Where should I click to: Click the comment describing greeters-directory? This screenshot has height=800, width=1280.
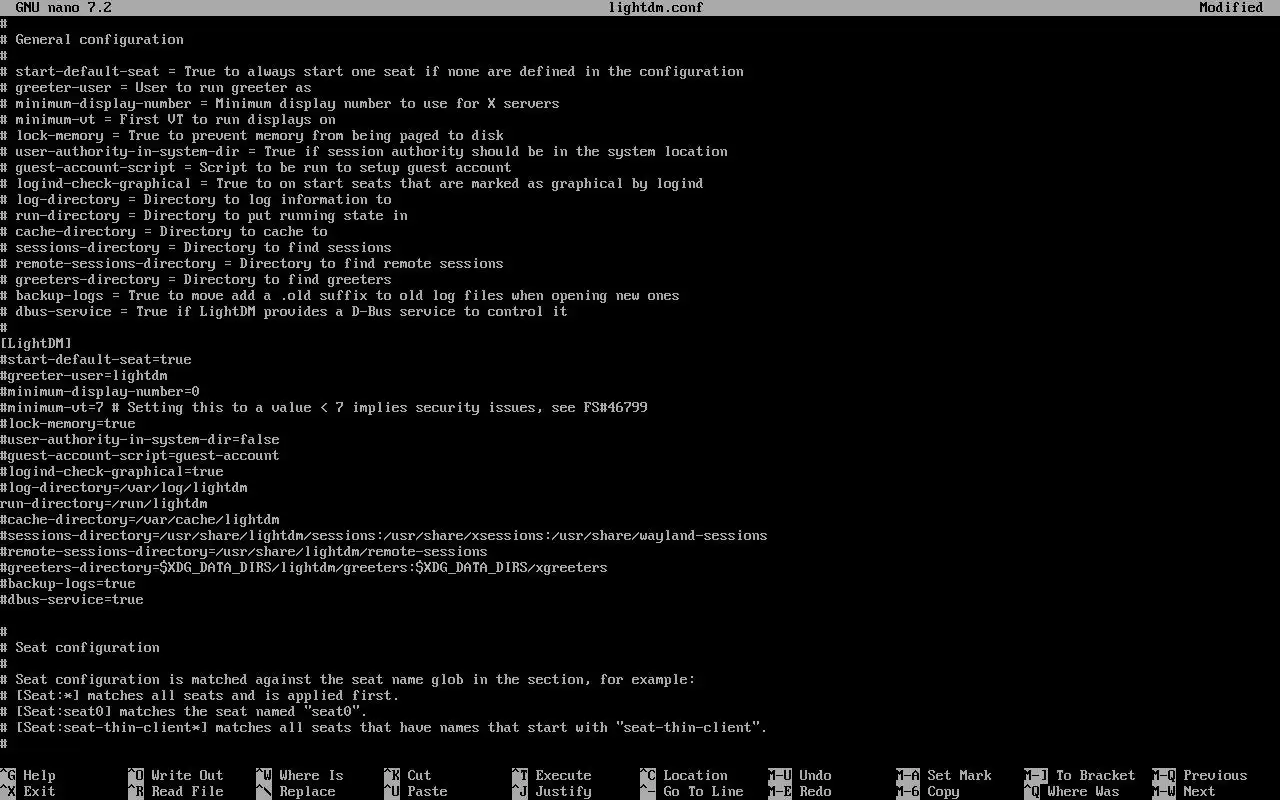[x=196, y=279]
